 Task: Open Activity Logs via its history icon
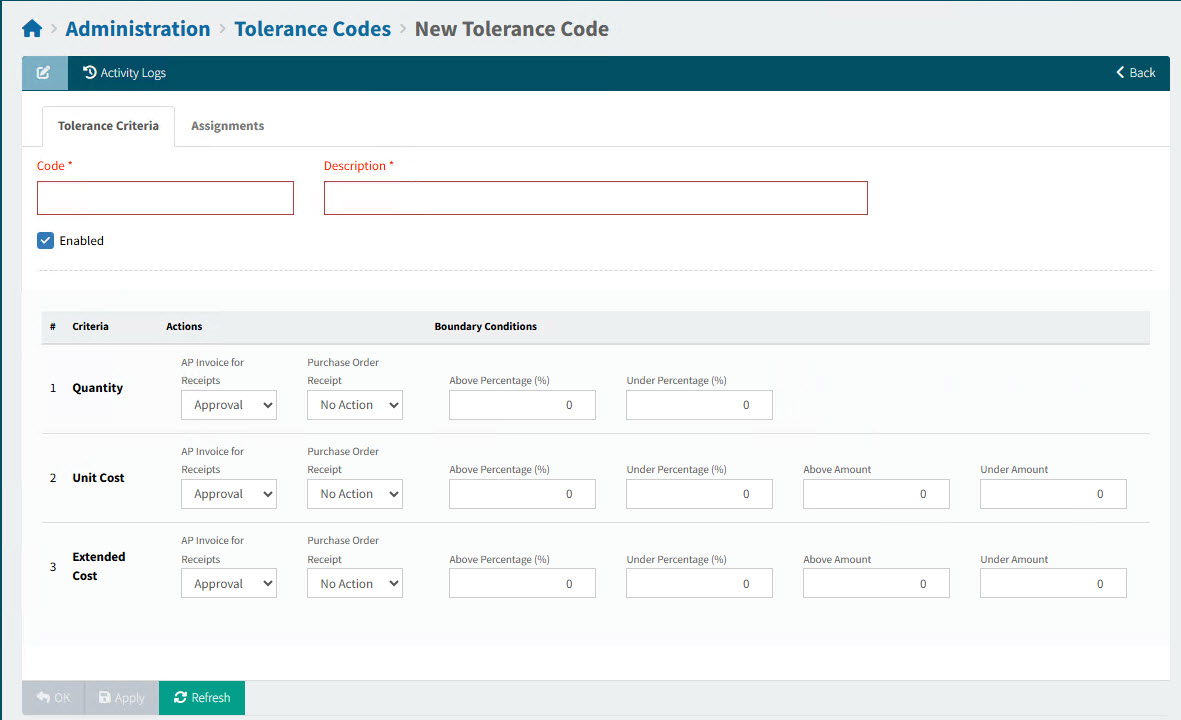(x=90, y=72)
